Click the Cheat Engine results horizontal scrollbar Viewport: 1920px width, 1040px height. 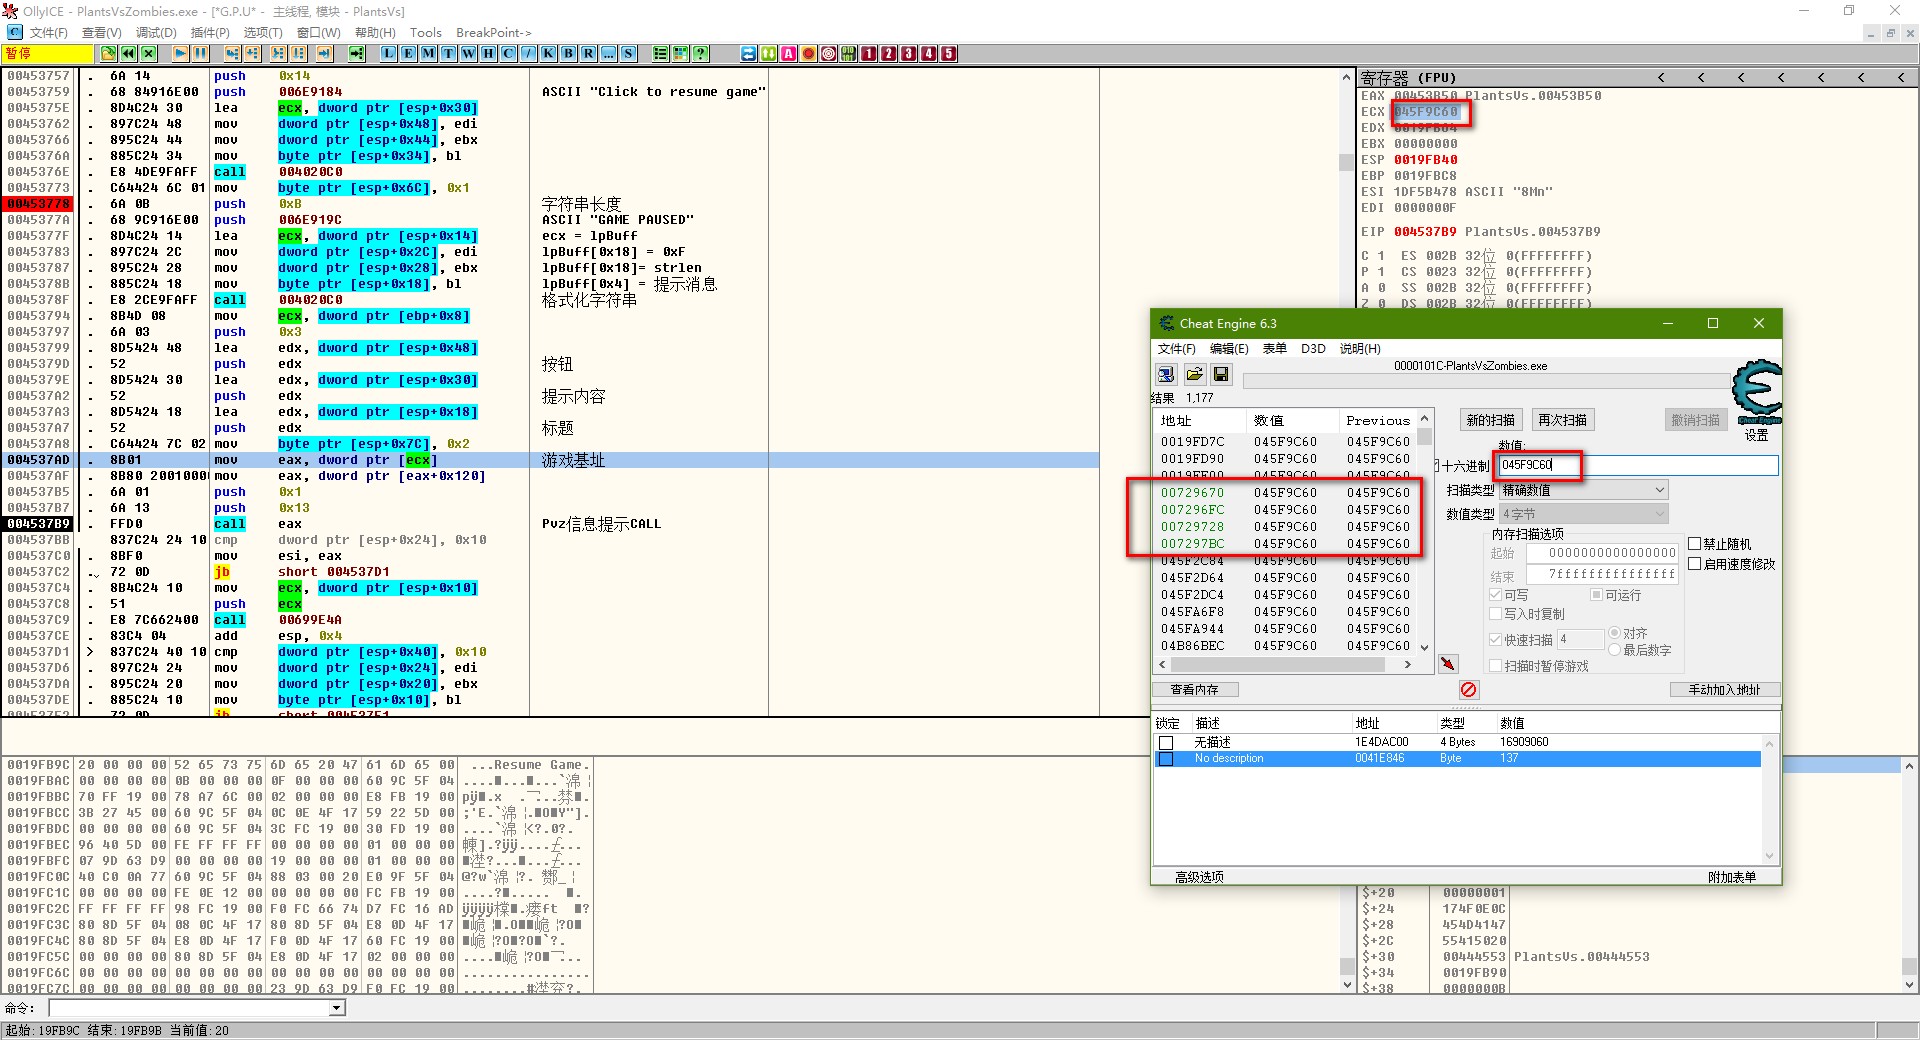(x=1286, y=664)
